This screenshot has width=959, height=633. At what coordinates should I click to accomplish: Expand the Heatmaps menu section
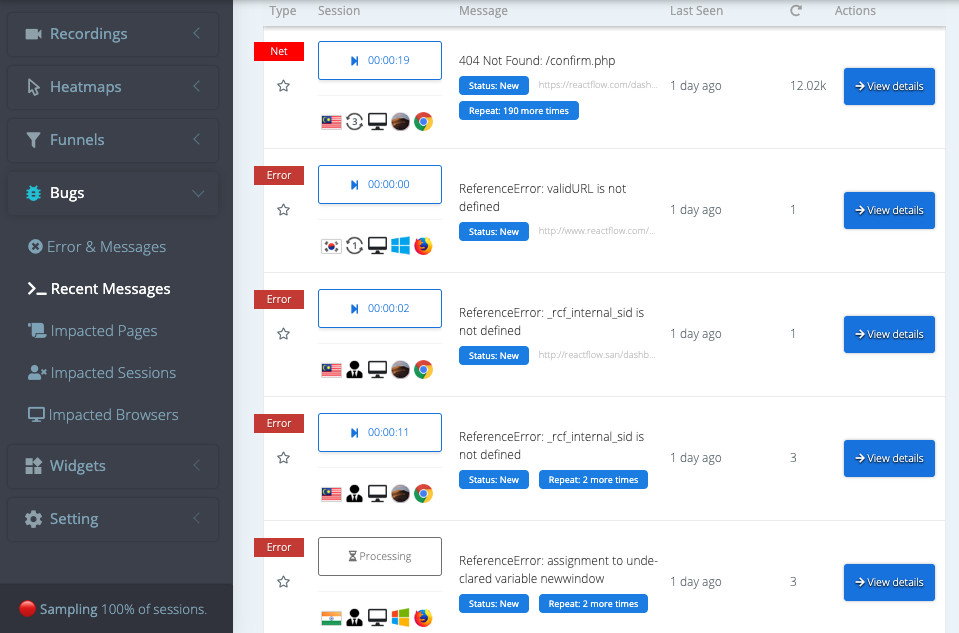tap(113, 87)
